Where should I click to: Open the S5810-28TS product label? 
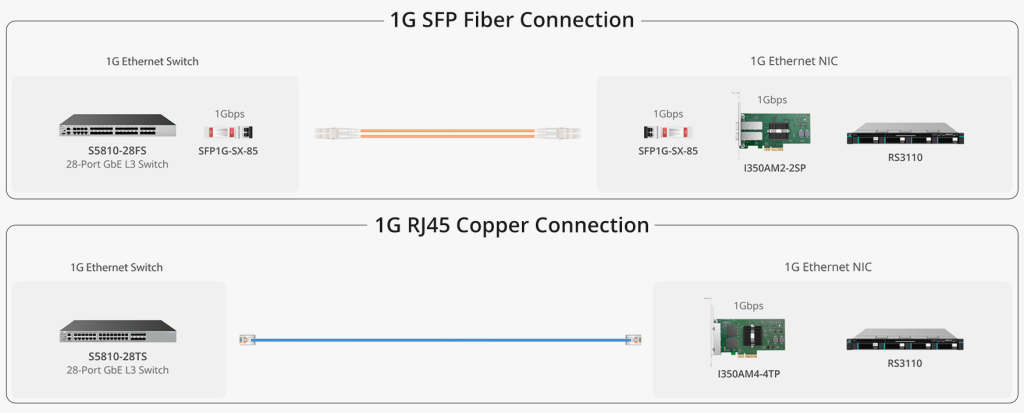[x=118, y=357]
